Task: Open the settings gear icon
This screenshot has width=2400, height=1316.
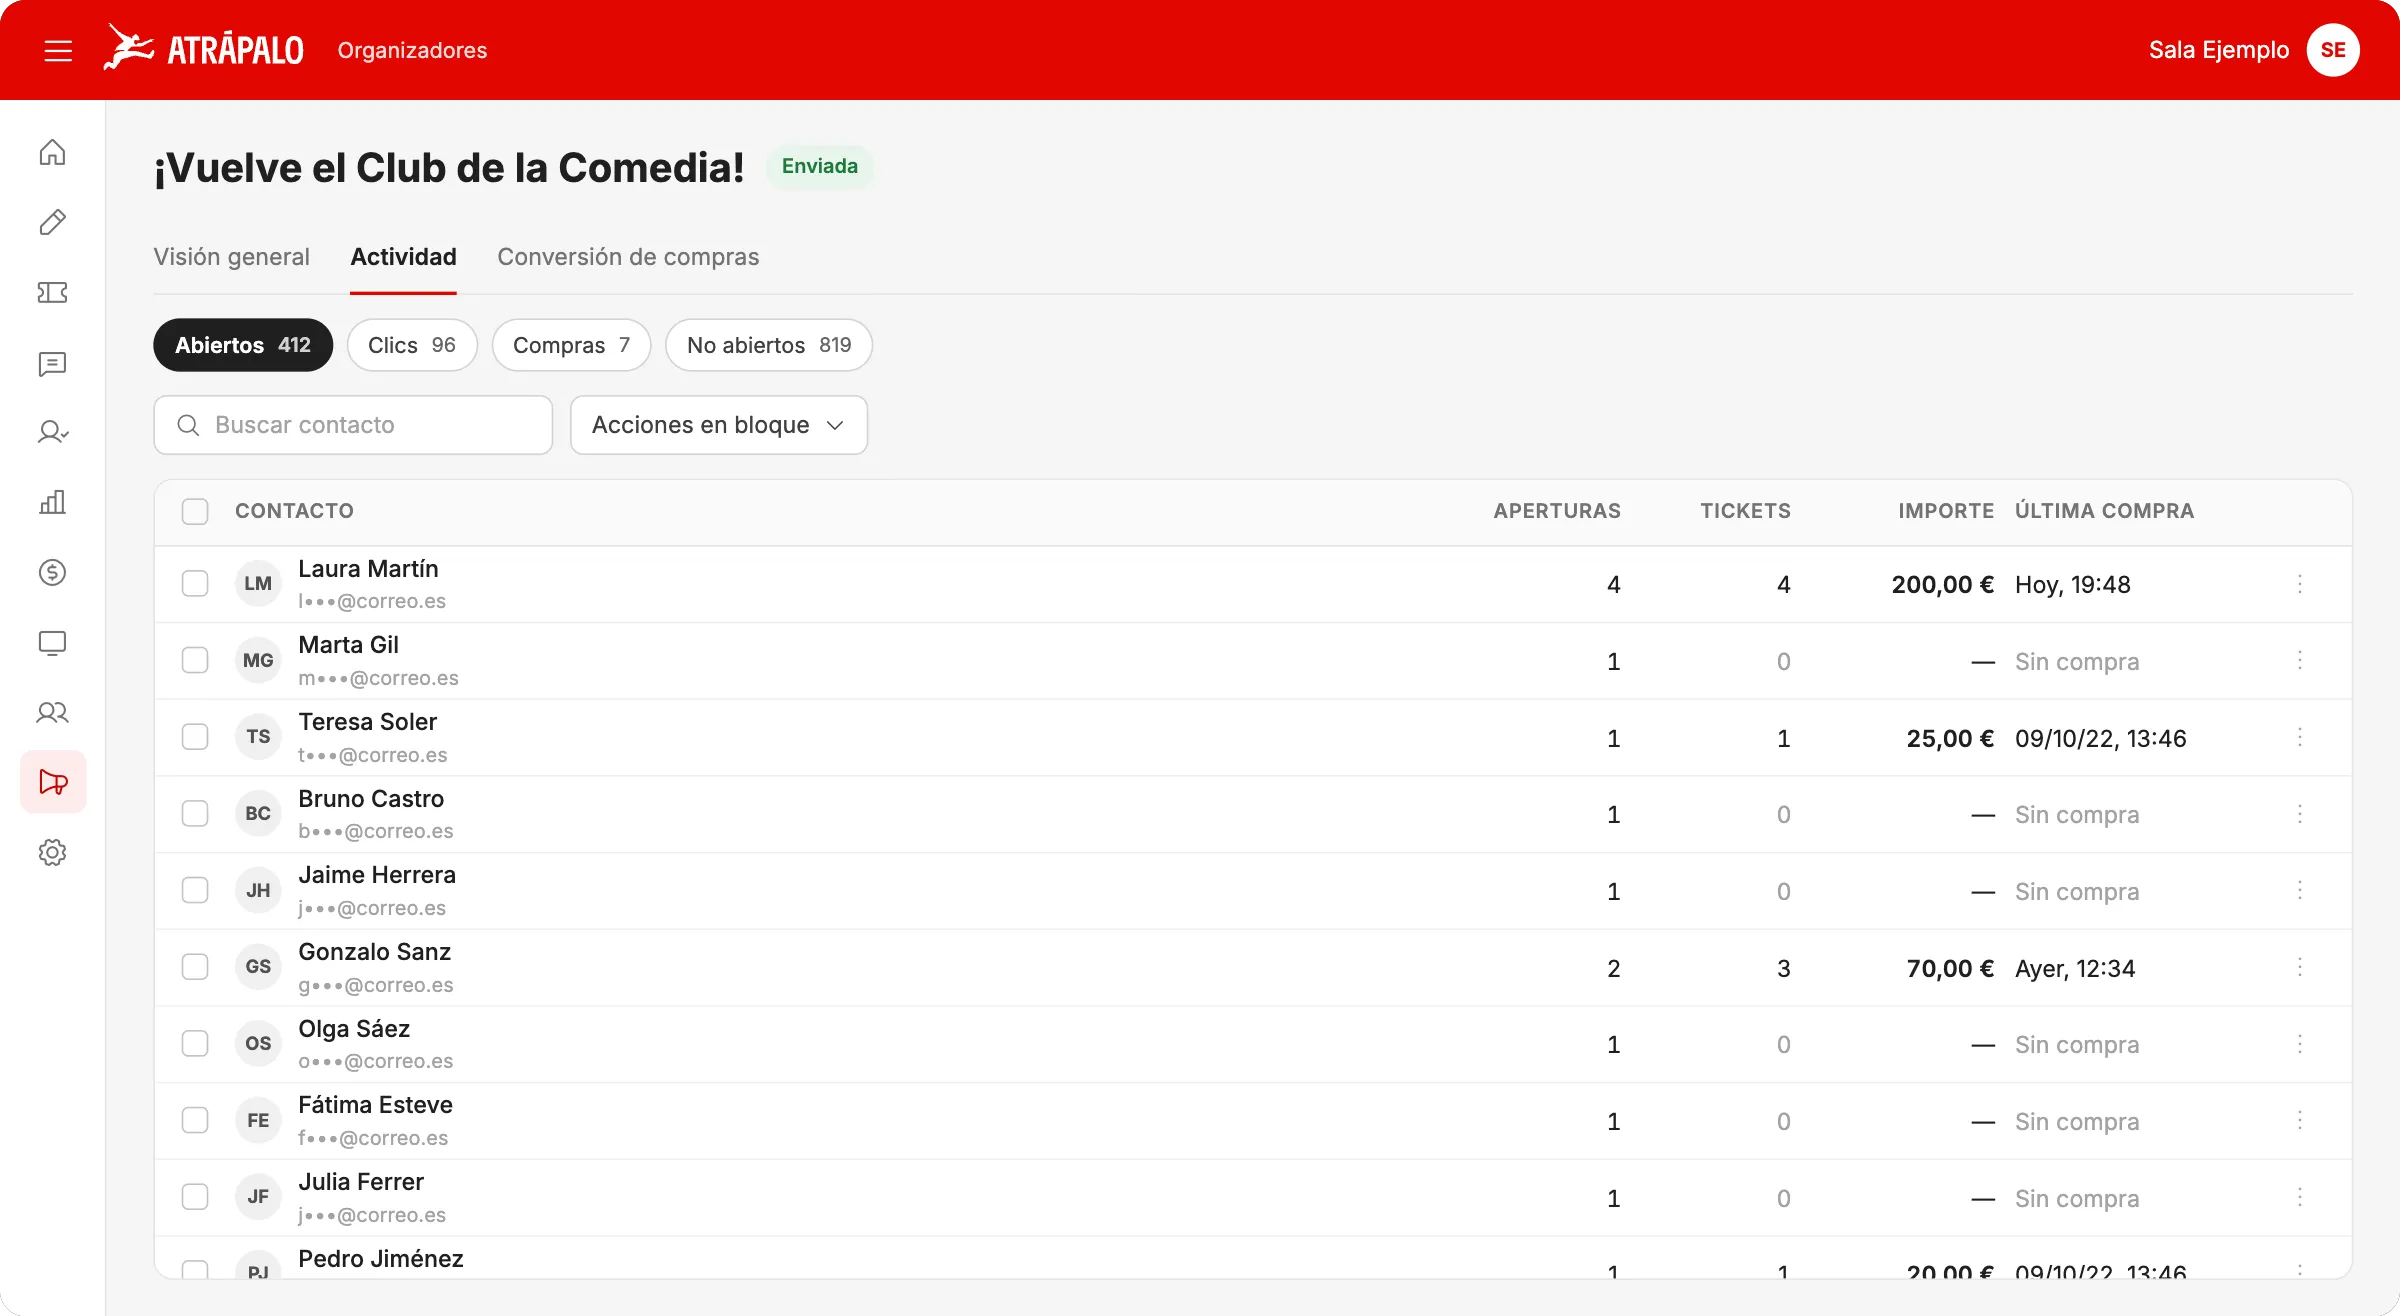Action: (52, 852)
